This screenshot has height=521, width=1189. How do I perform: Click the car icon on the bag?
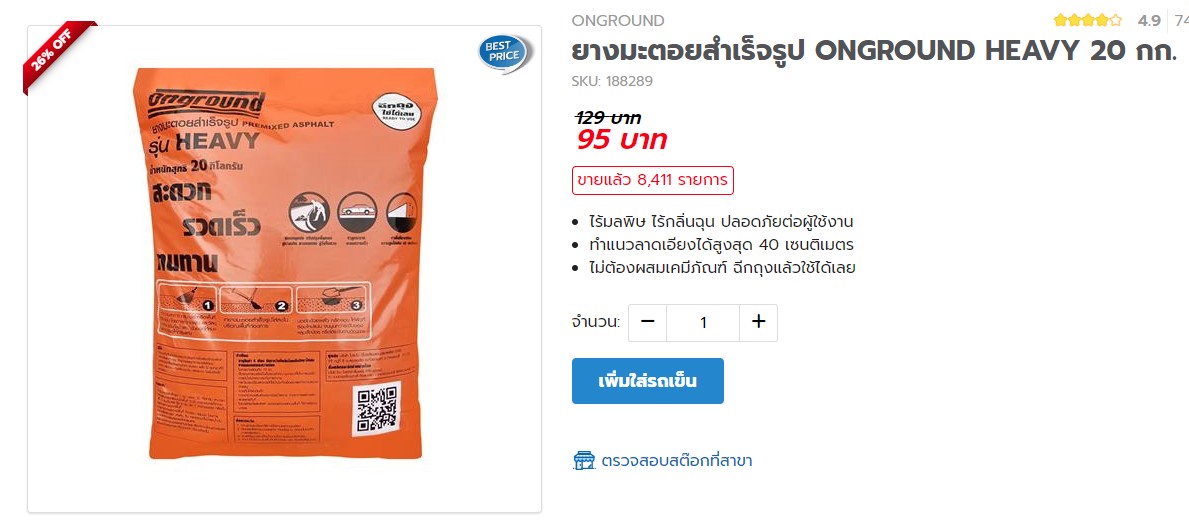click(356, 212)
